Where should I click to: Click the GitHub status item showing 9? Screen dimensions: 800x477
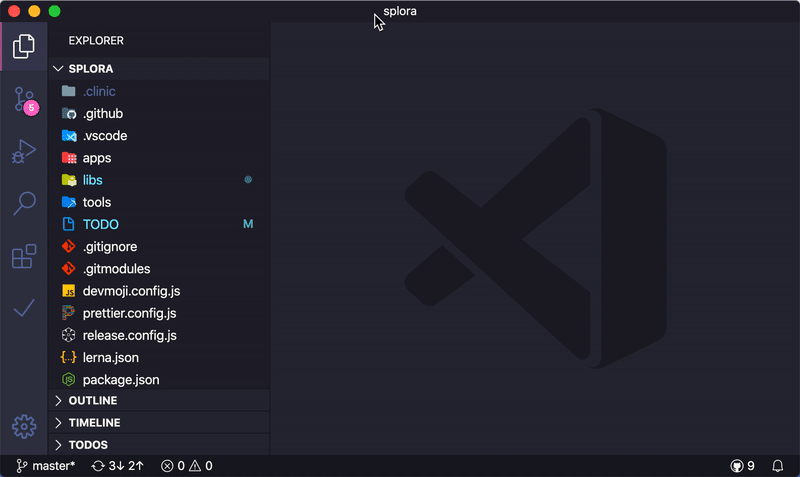coord(742,466)
